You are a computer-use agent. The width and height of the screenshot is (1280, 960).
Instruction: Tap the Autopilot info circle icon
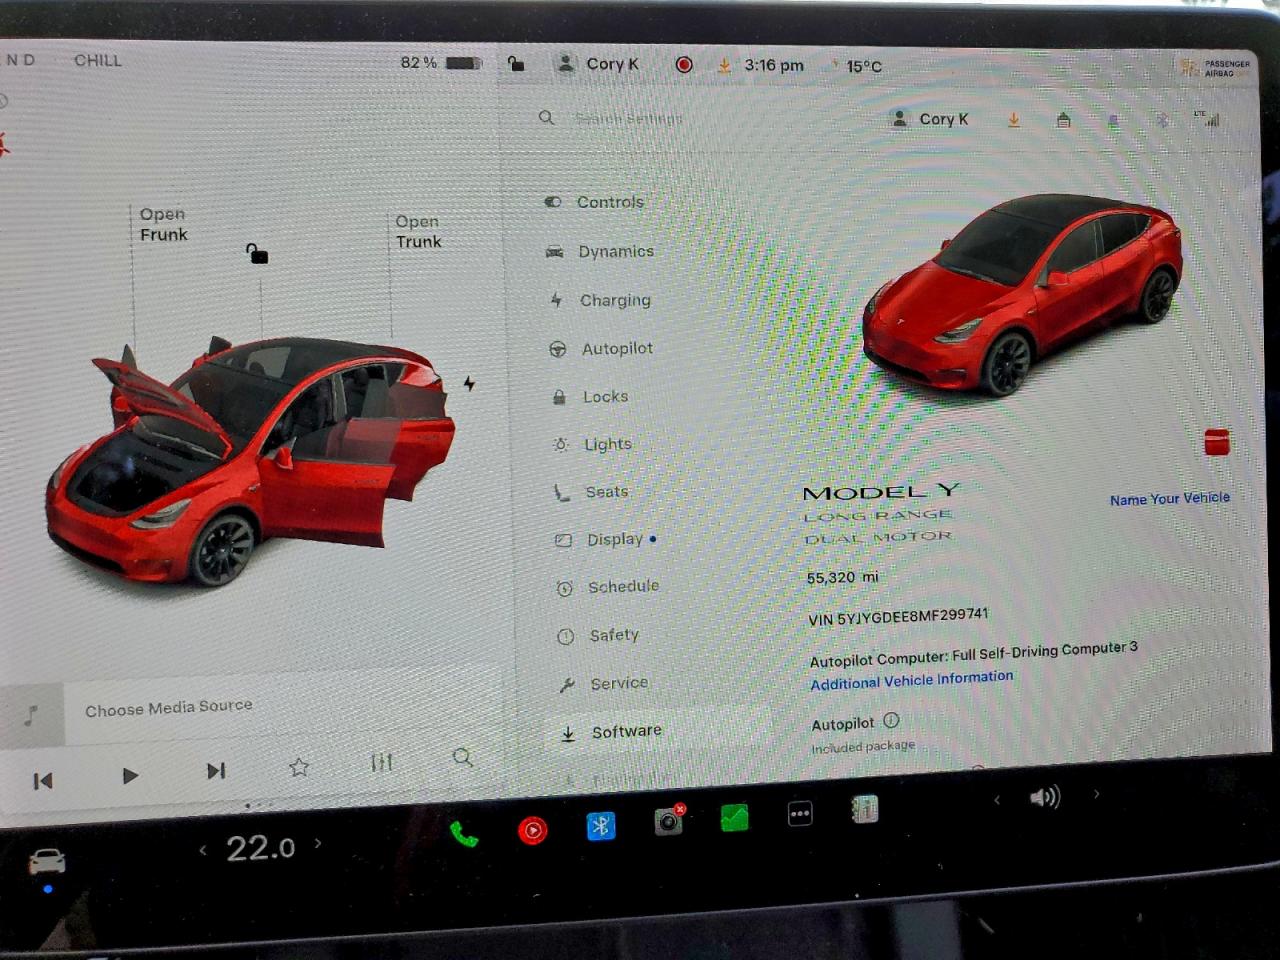891,720
